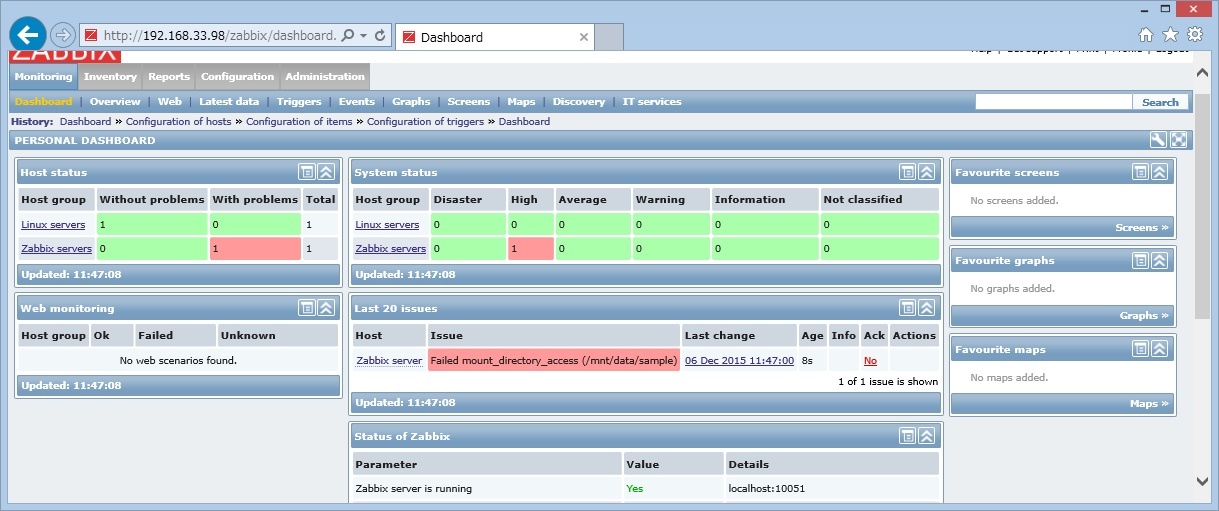Viewport: 1219px width, 511px height.
Task: Open Last 20 issues widget menu icon
Action: tap(907, 308)
